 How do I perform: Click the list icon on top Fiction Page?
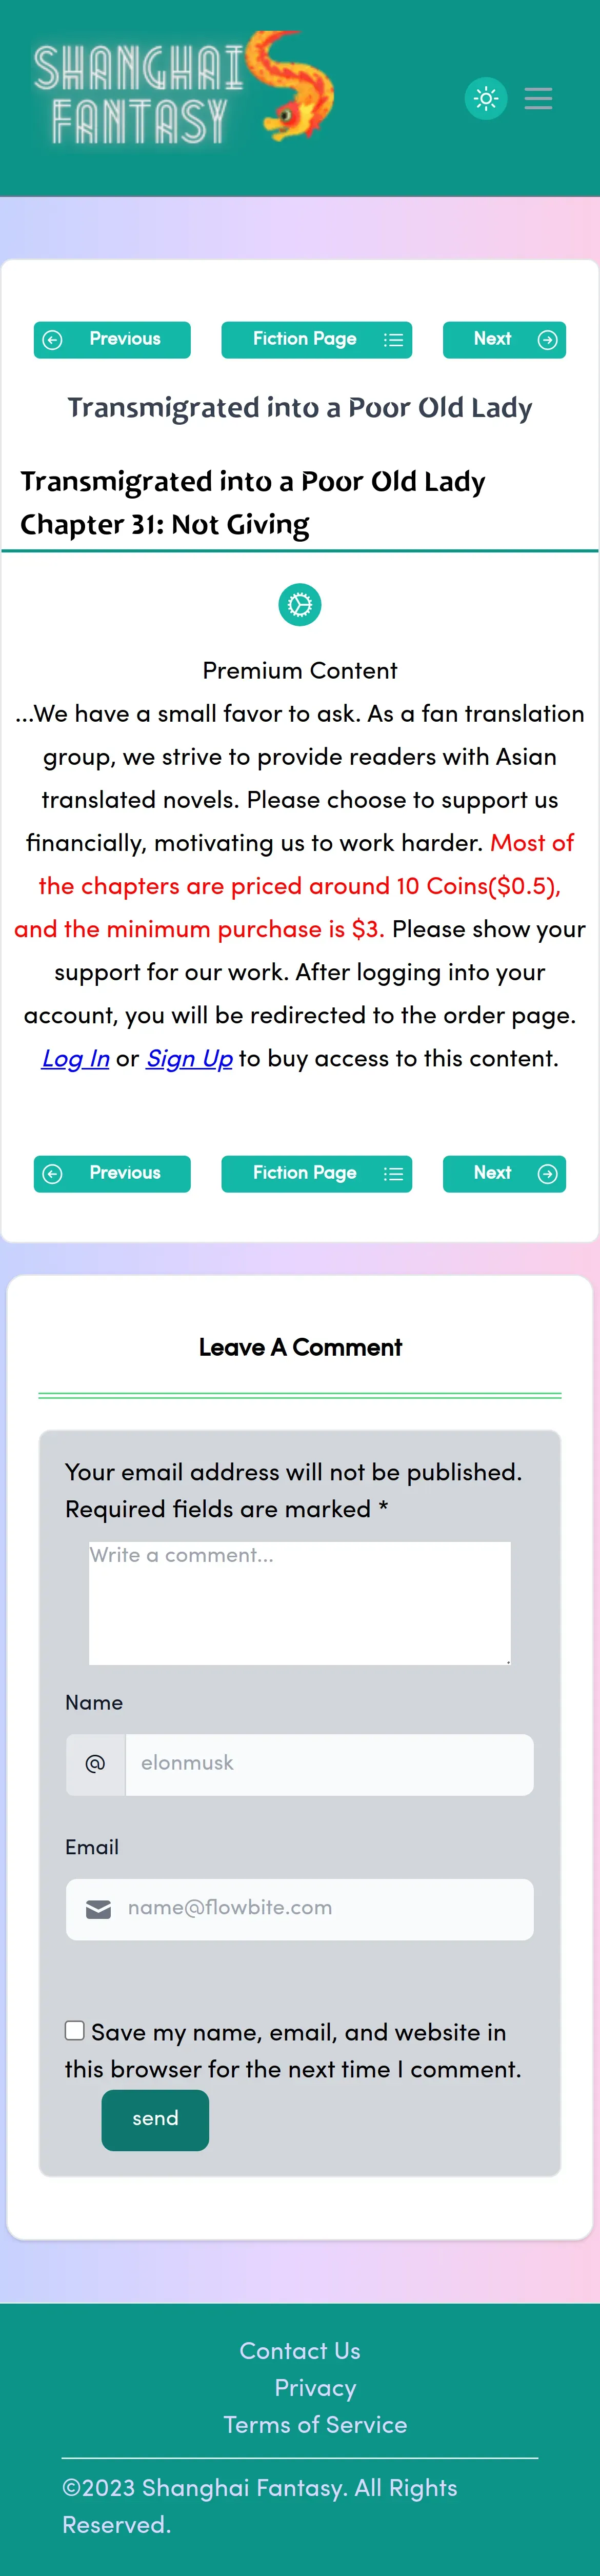[394, 340]
